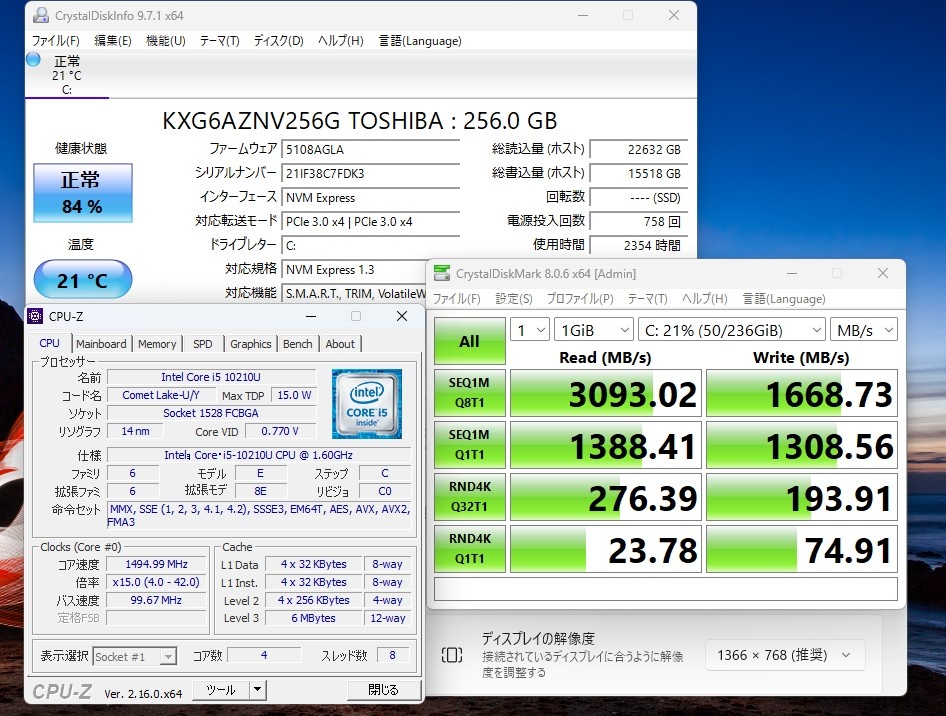Switch to the Bench tab in CPU-Z
The width and height of the screenshot is (946, 716).
pos(297,344)
